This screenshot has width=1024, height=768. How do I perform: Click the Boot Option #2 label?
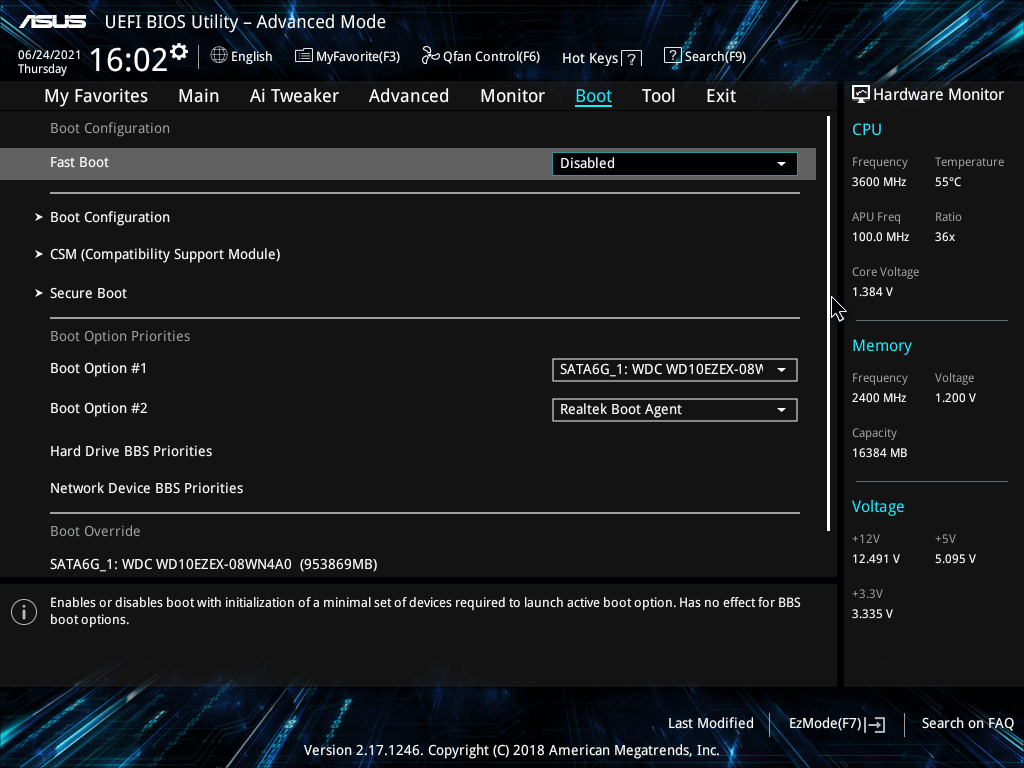click(x=99, y=408)
